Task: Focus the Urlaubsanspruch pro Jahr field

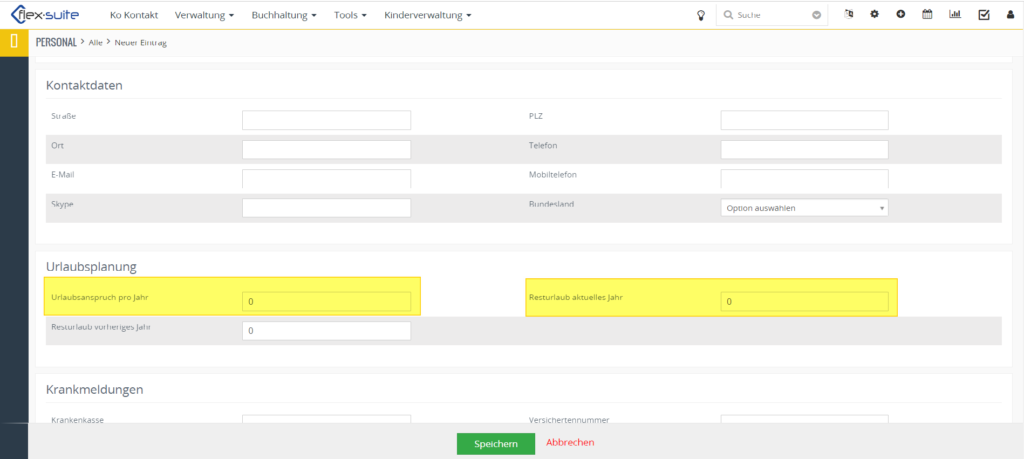Action: (x=326, y=301)
